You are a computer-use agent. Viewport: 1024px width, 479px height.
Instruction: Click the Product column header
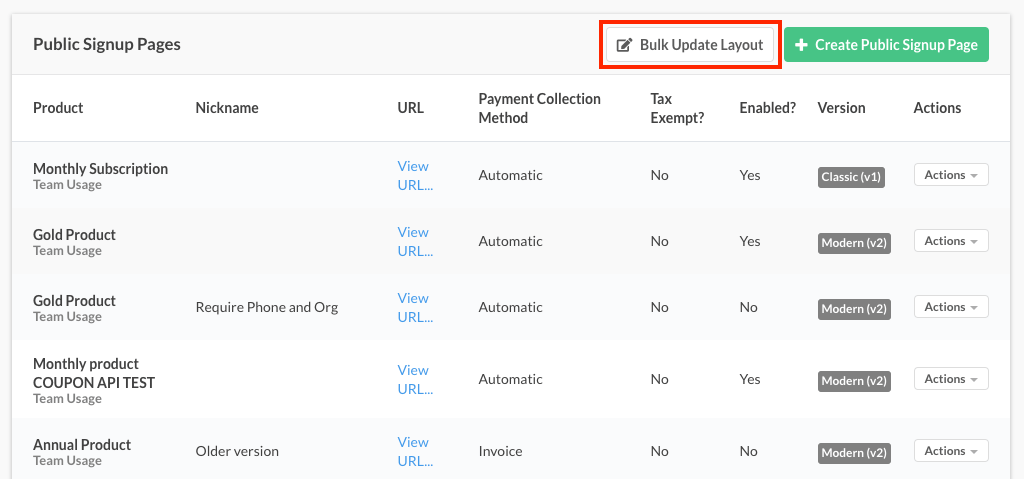click(58, 108)
